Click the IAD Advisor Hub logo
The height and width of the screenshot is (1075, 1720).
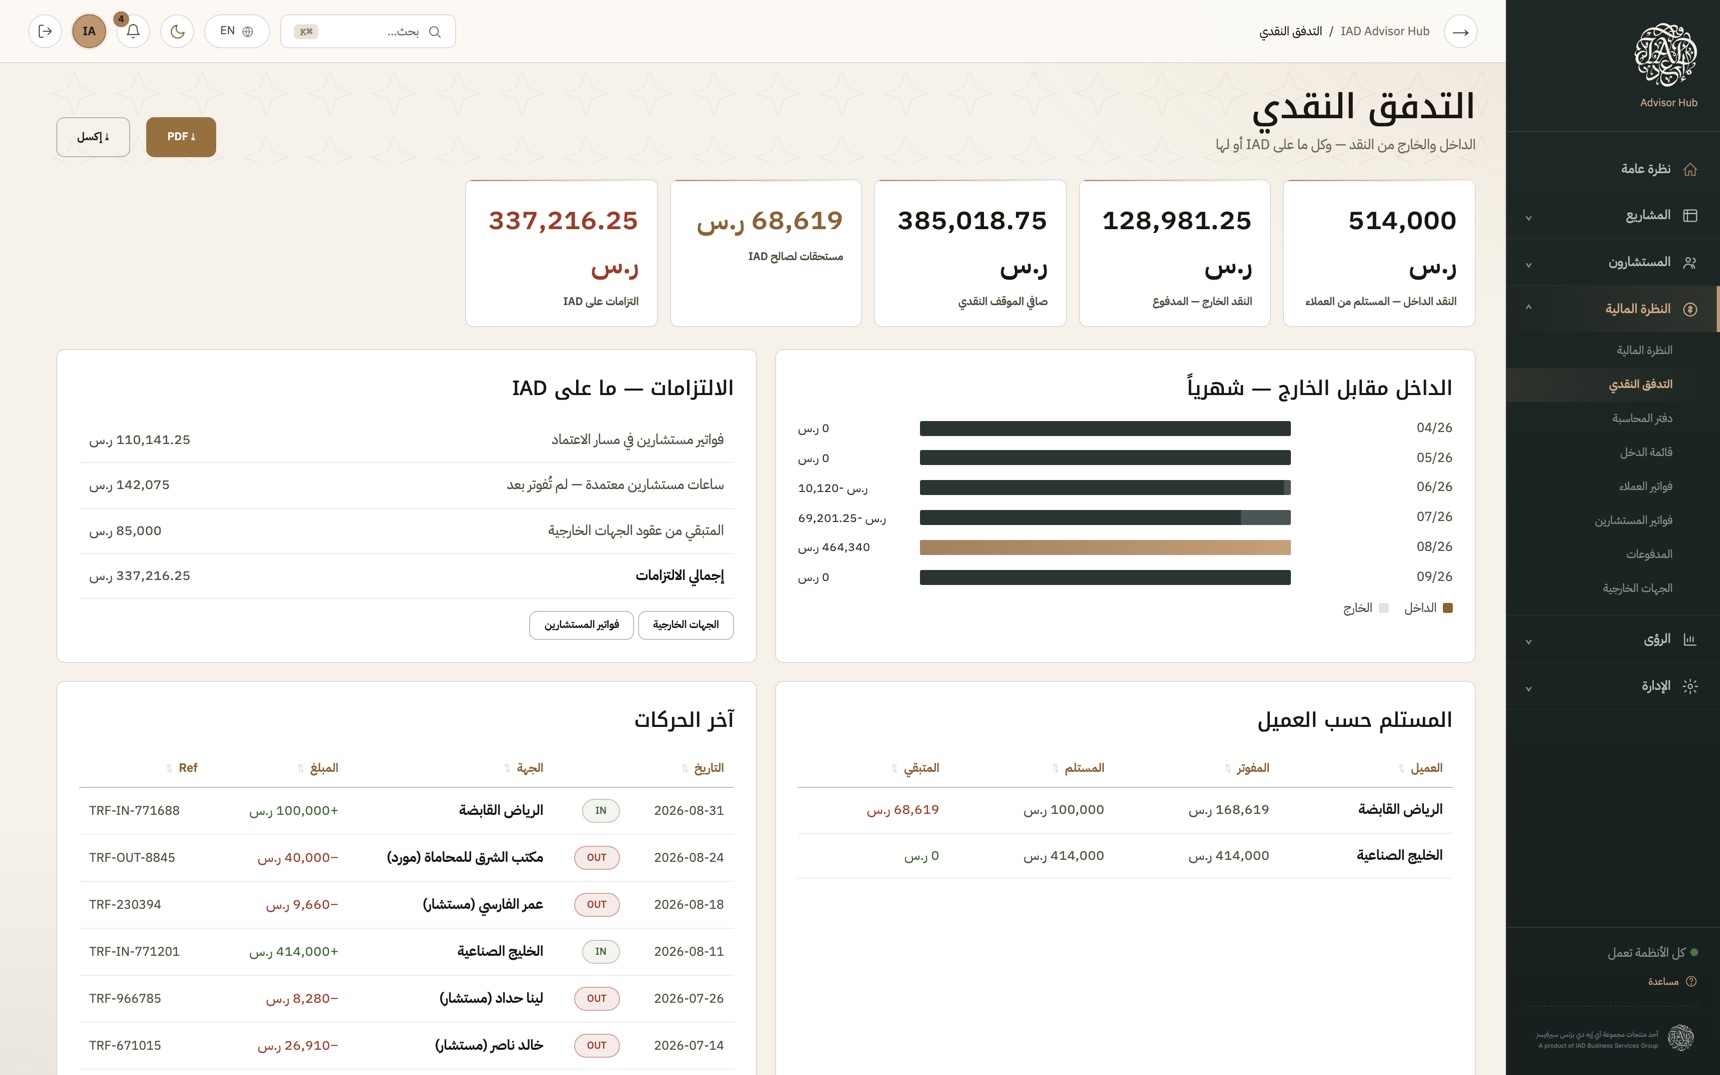click(1665, 57)
